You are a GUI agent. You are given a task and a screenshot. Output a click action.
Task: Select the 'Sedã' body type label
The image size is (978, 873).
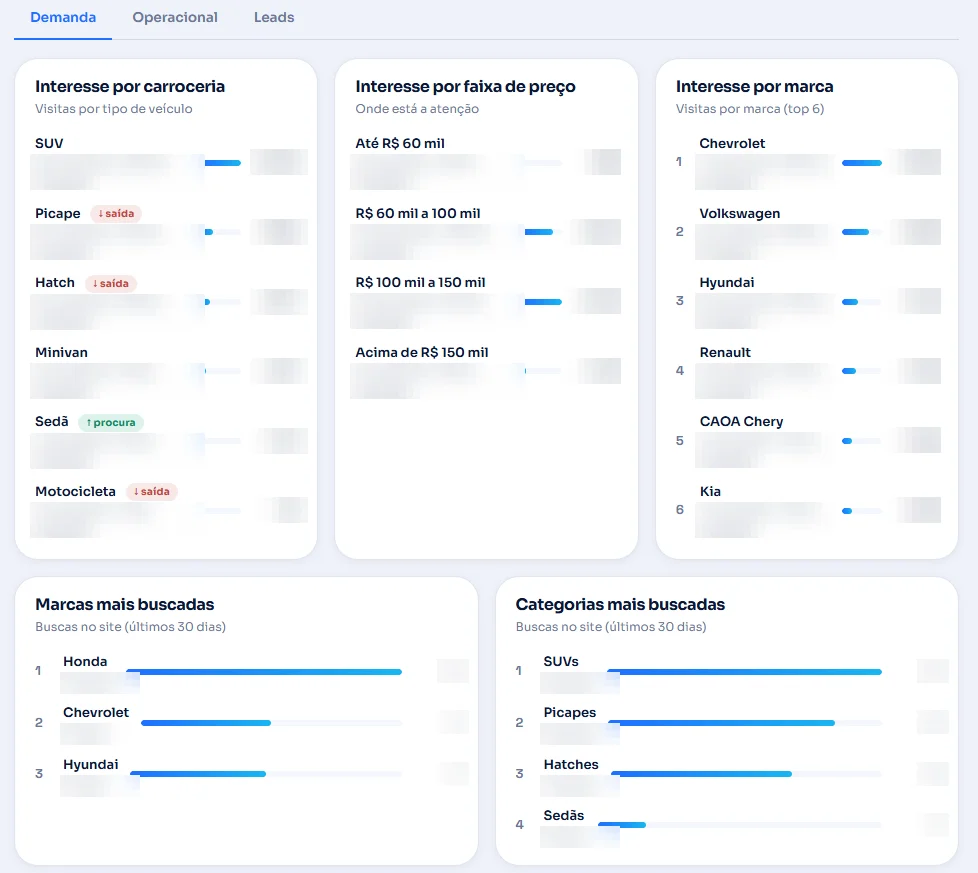pyautogui.click(x=52, y=422)
